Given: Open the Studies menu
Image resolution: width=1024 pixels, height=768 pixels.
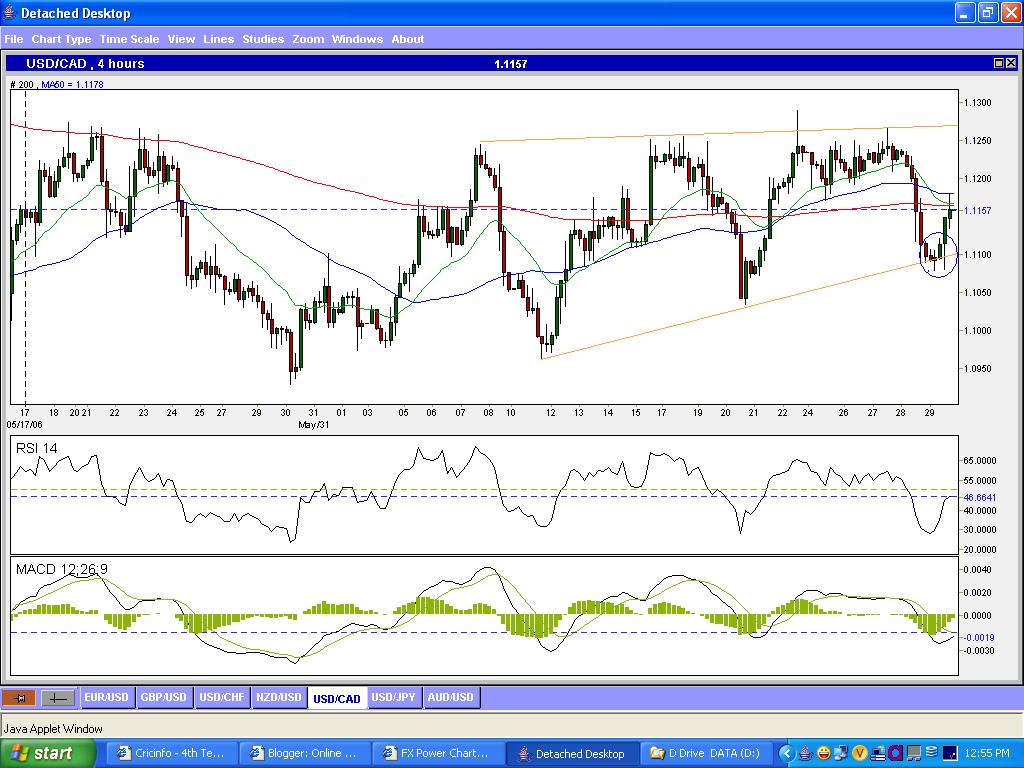Looking at the screenshot, I should pos(263,39).
